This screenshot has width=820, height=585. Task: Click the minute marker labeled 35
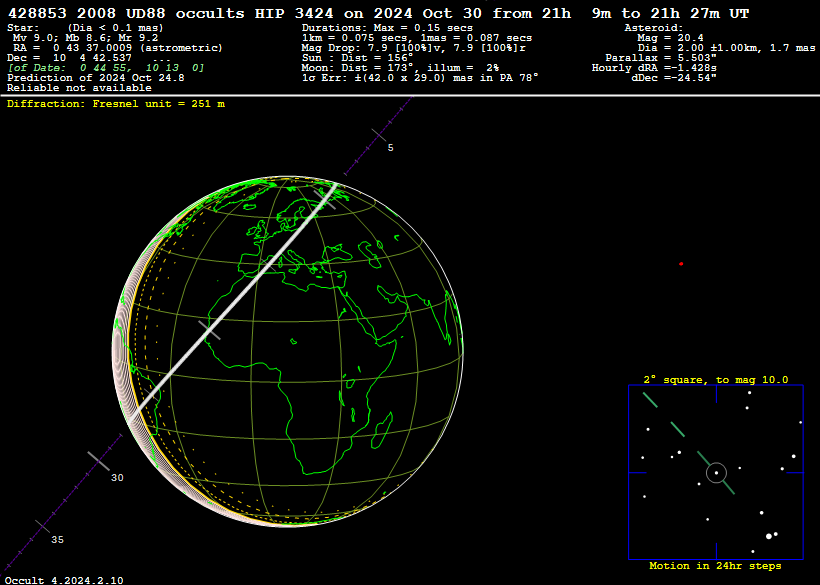[x=43, y=526]
